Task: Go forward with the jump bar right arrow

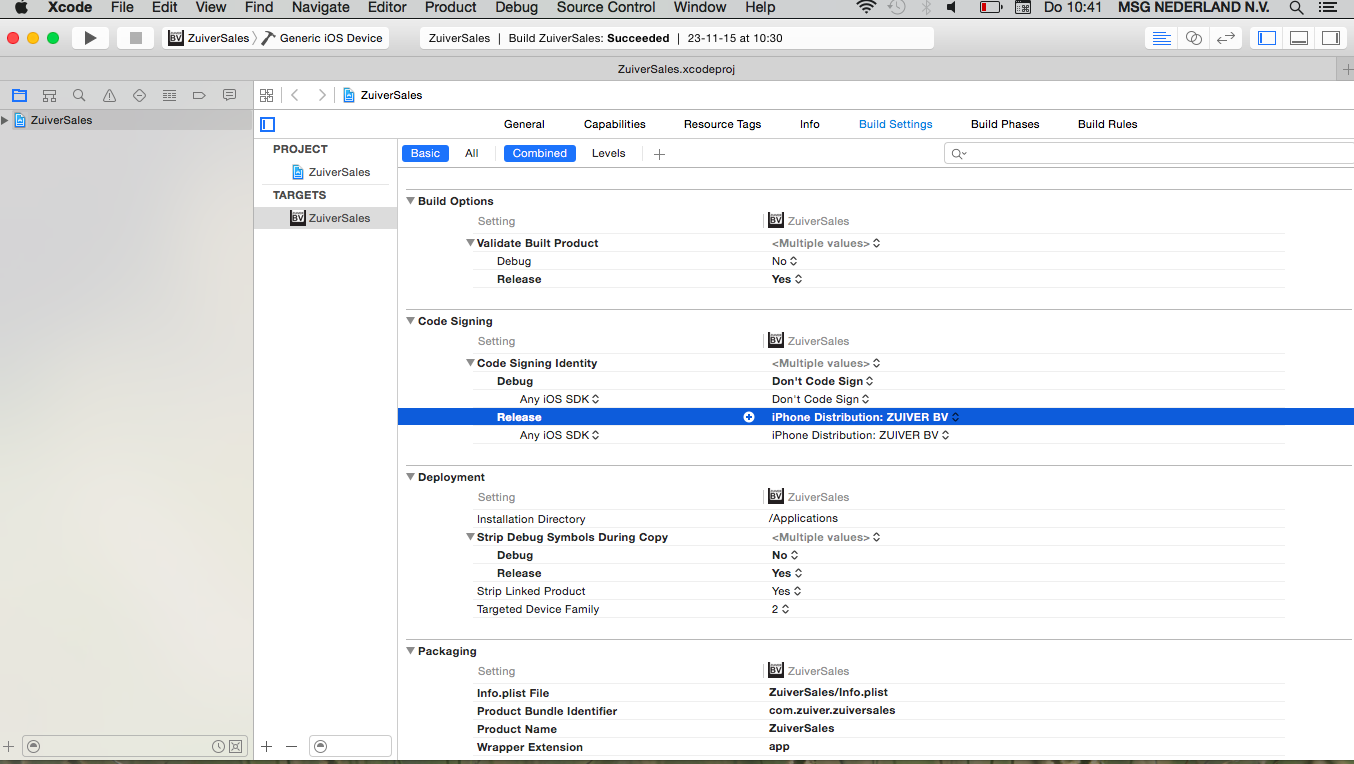Action: [321, 95]
